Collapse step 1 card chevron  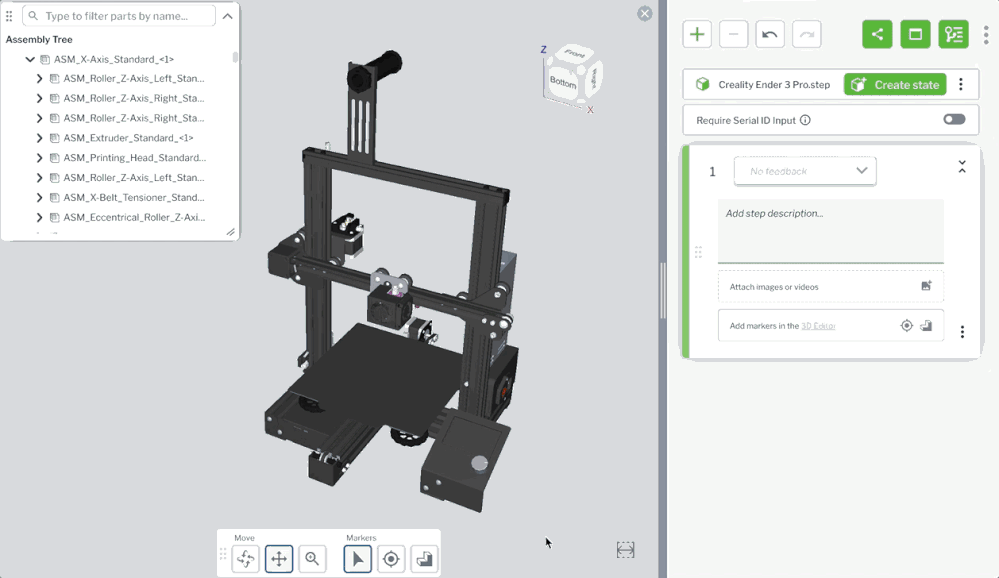point(962,167)
